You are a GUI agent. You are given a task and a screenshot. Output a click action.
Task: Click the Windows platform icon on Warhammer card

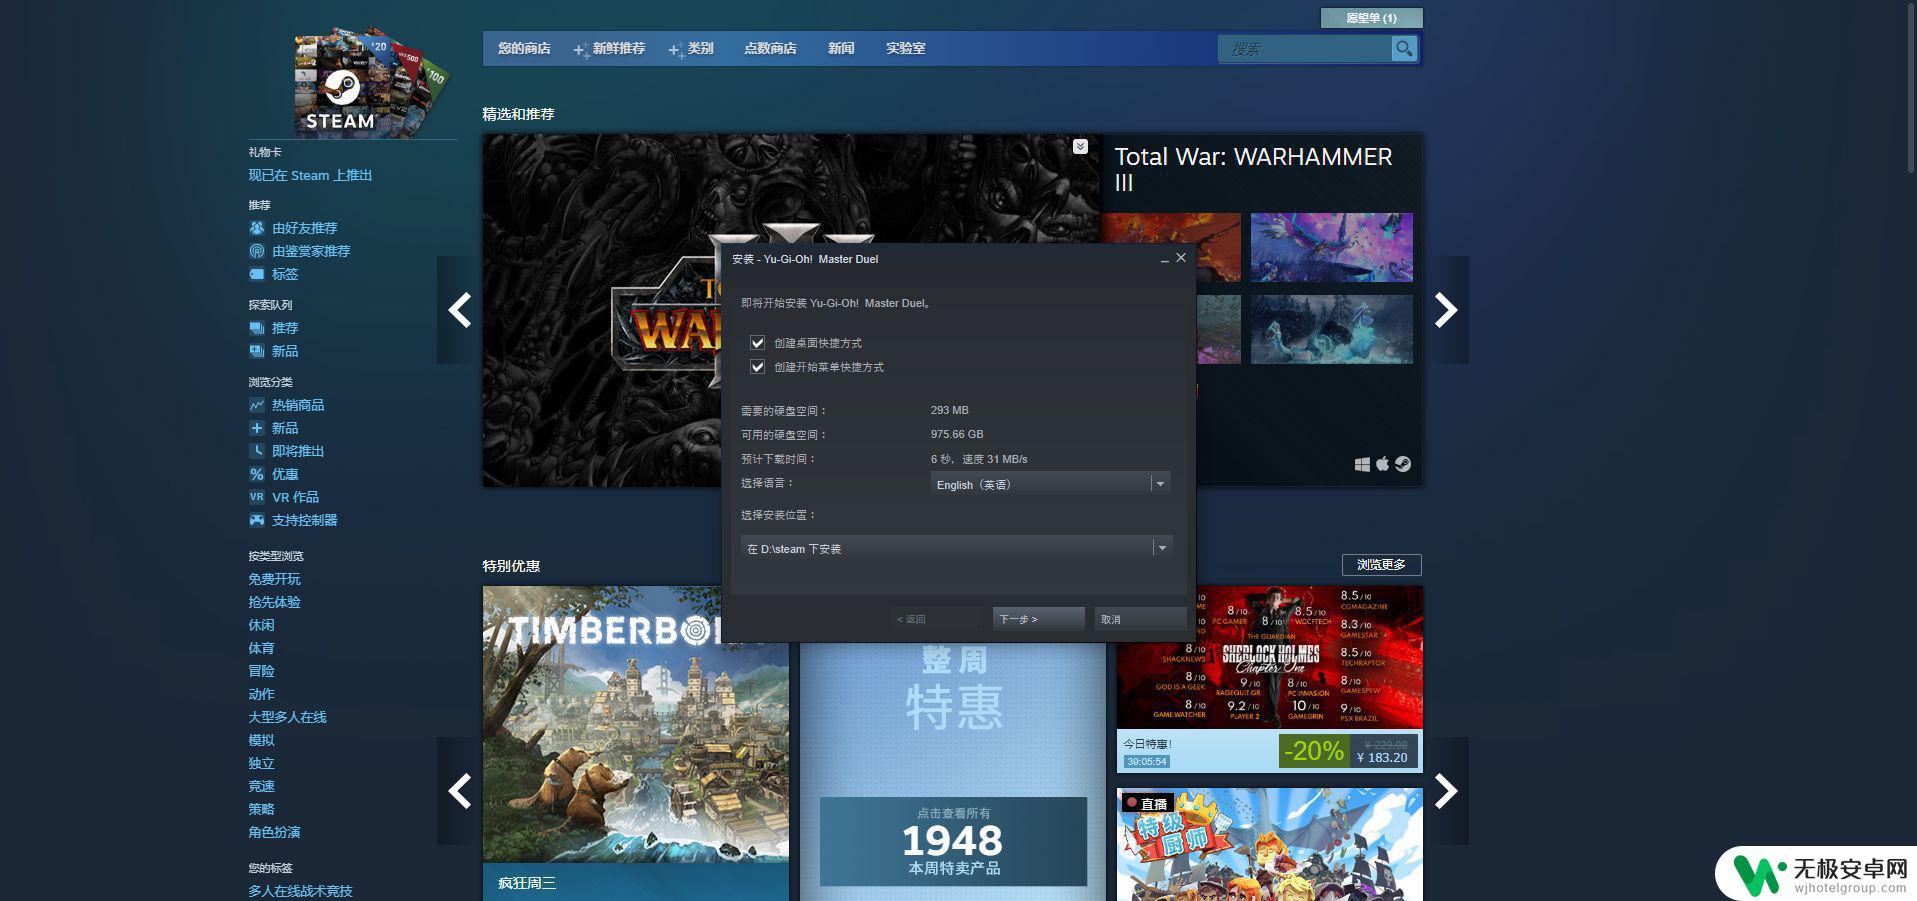(1362, 464)
